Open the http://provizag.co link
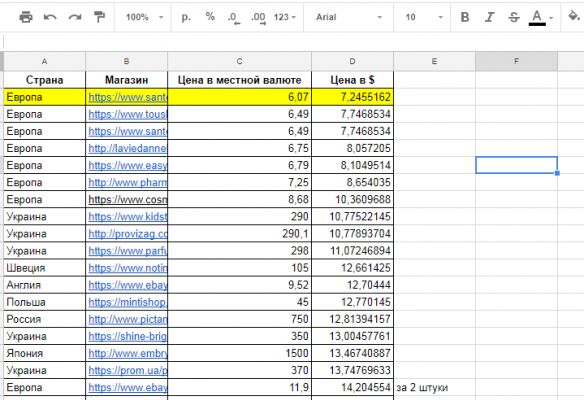584x400 pixels. [128, 234]
